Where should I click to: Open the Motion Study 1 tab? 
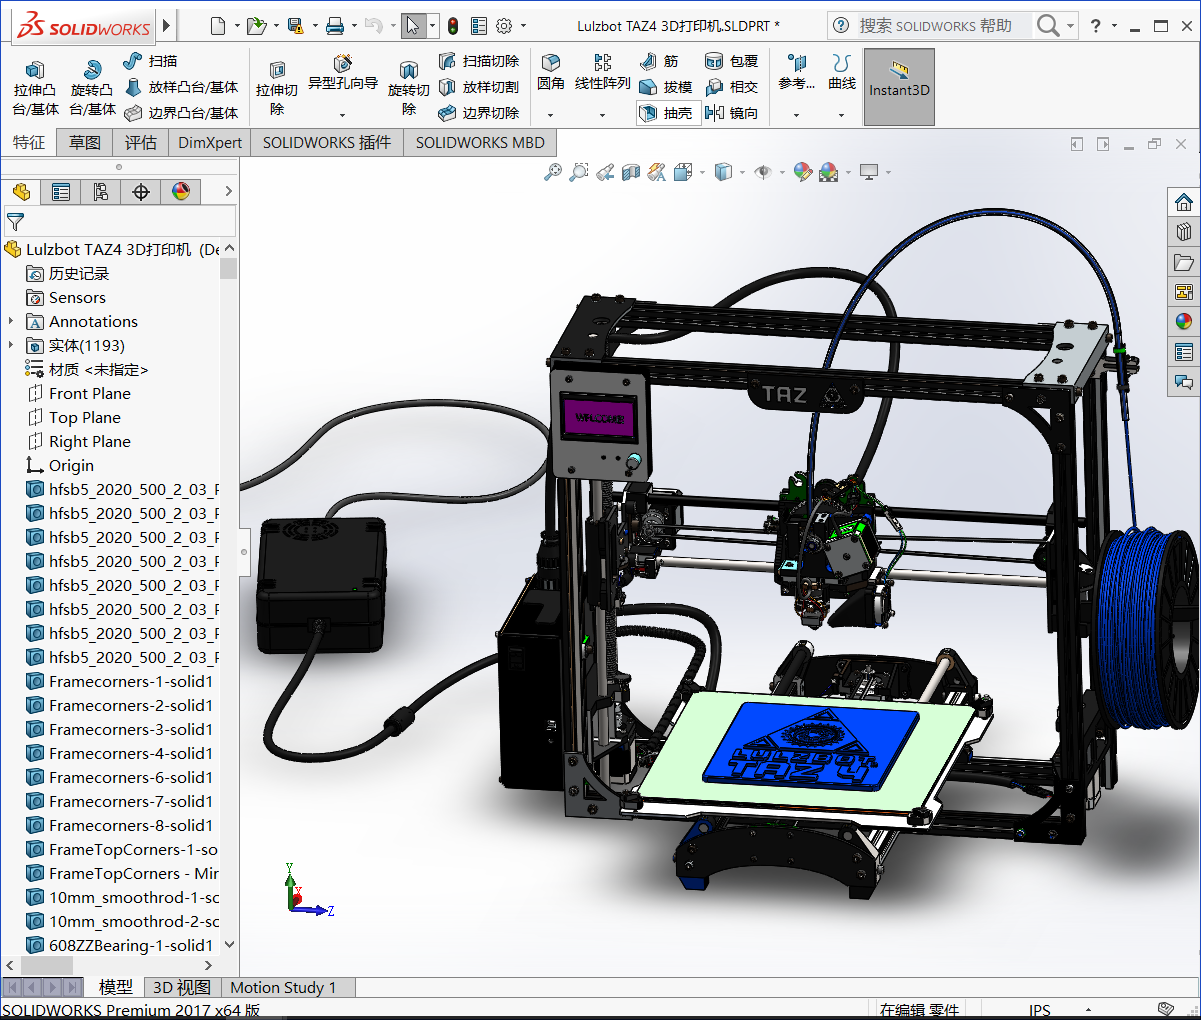point(286,987)
